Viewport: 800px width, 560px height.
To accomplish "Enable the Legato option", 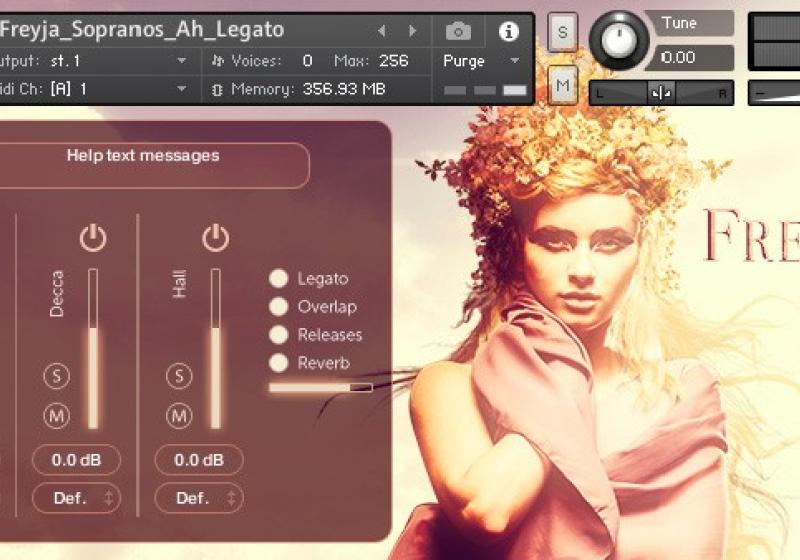I will coord(279,278).
